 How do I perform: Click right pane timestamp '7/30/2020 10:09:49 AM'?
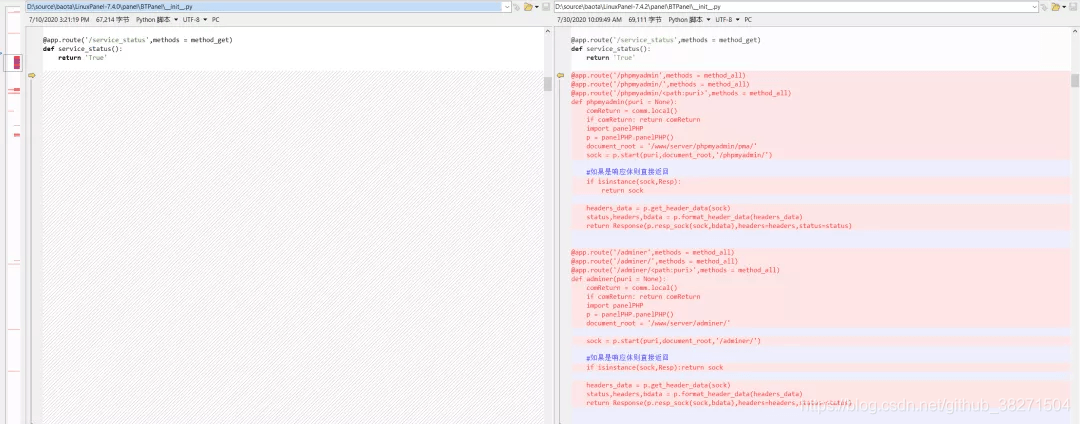[588, 20]
